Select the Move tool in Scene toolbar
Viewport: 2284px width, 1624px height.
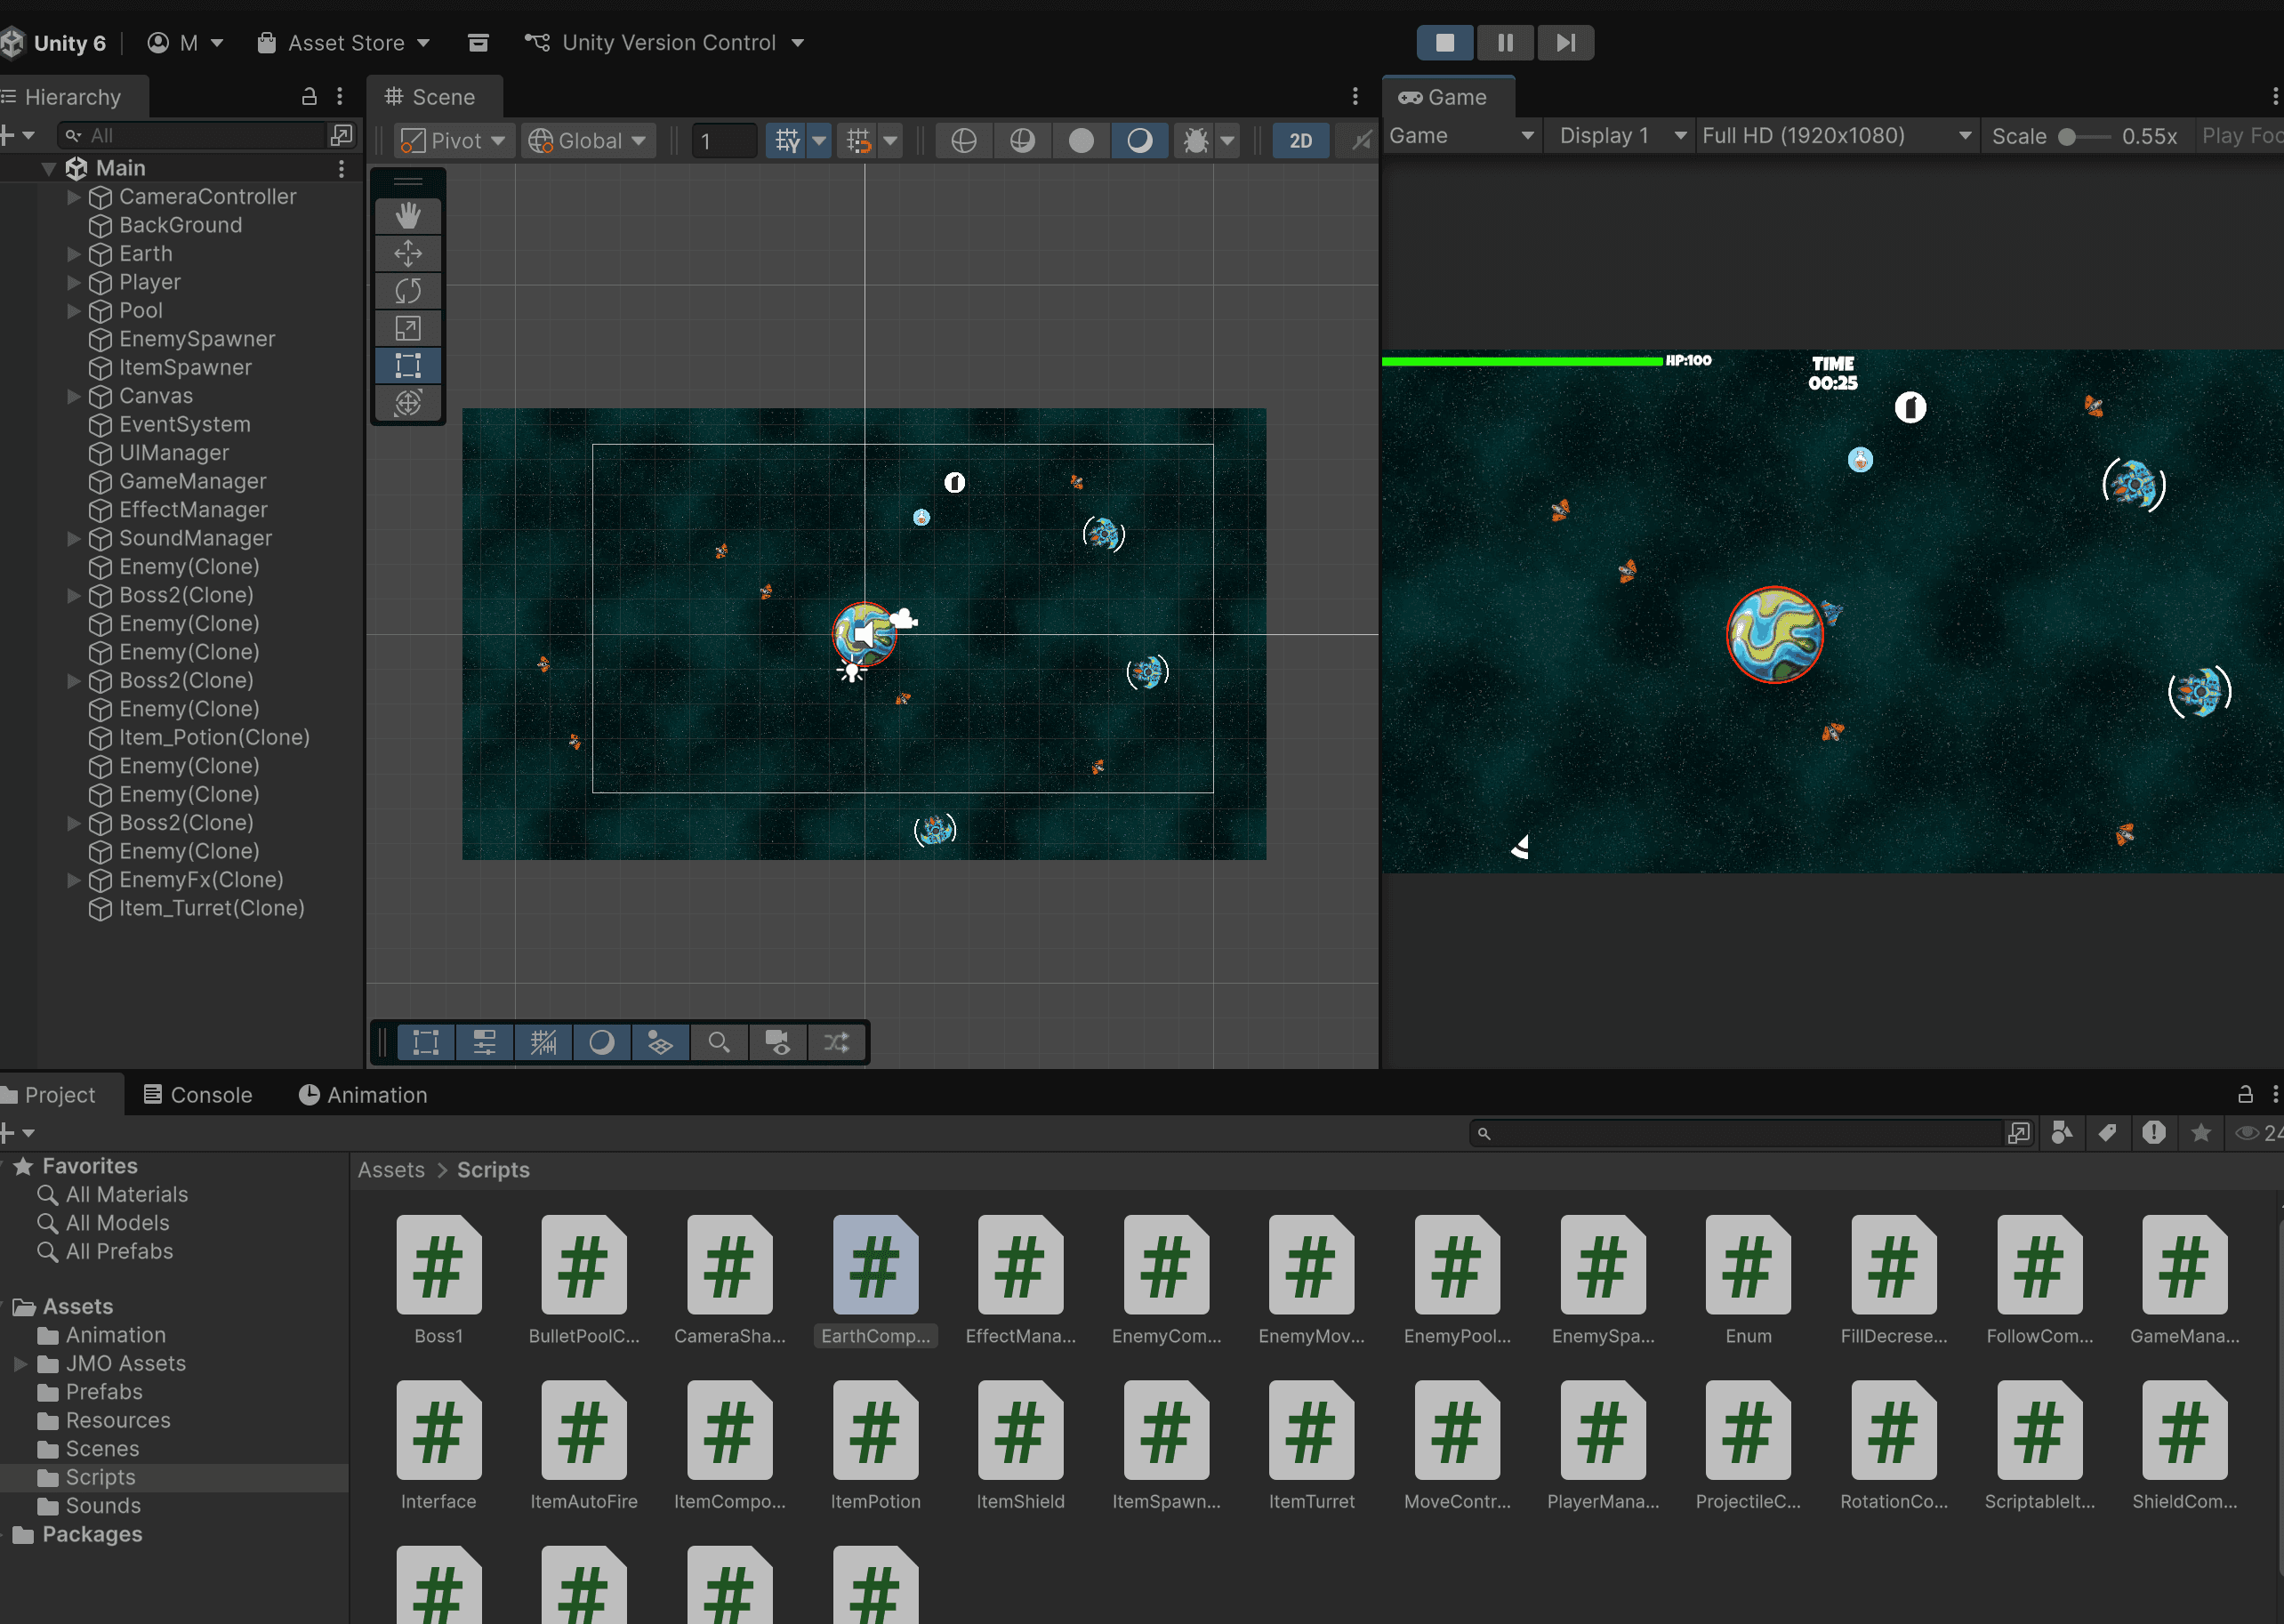408,253
